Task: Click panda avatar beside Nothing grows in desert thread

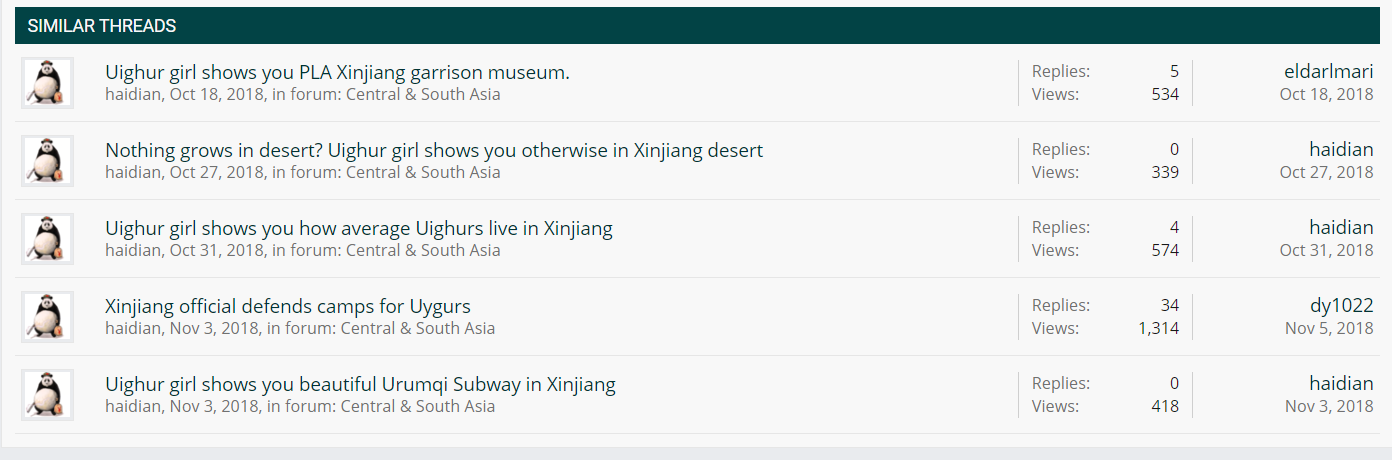Action: [47, 161]
